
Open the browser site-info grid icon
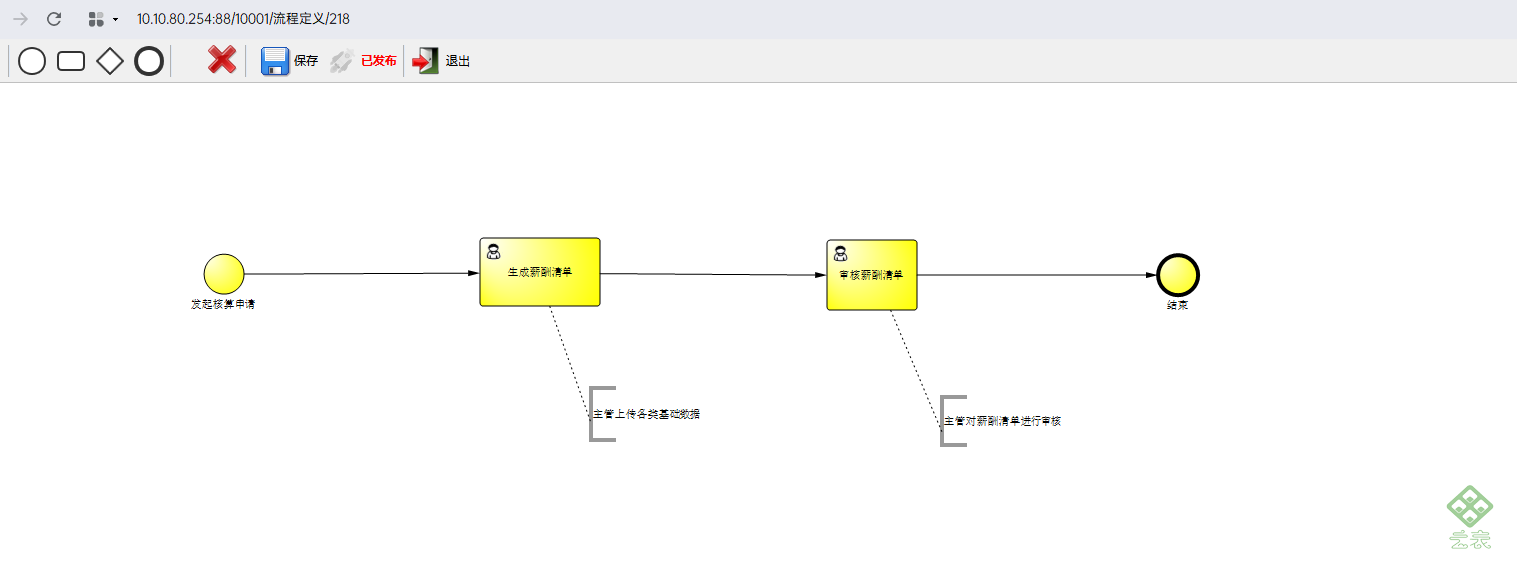pos(96,19)
